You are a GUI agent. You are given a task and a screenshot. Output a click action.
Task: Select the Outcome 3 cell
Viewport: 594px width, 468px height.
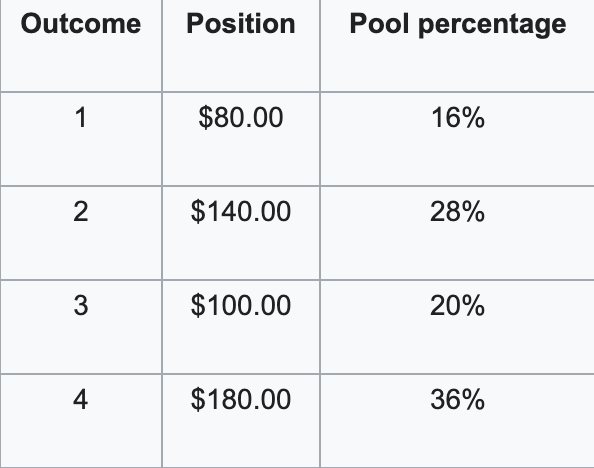(x=81, y=327)
